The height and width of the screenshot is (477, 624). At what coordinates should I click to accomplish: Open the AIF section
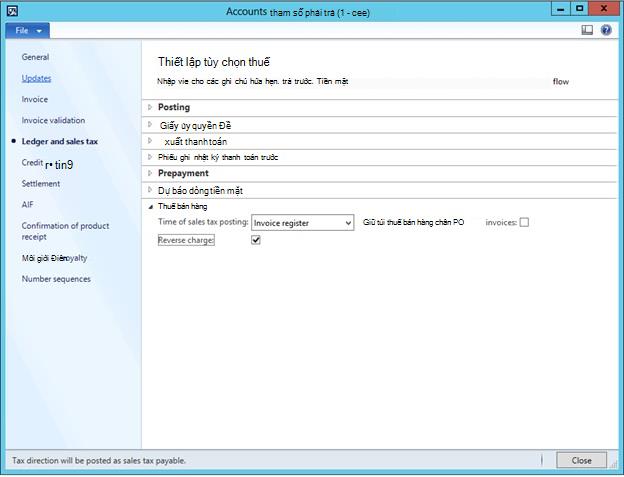click(x=27, y=204)
